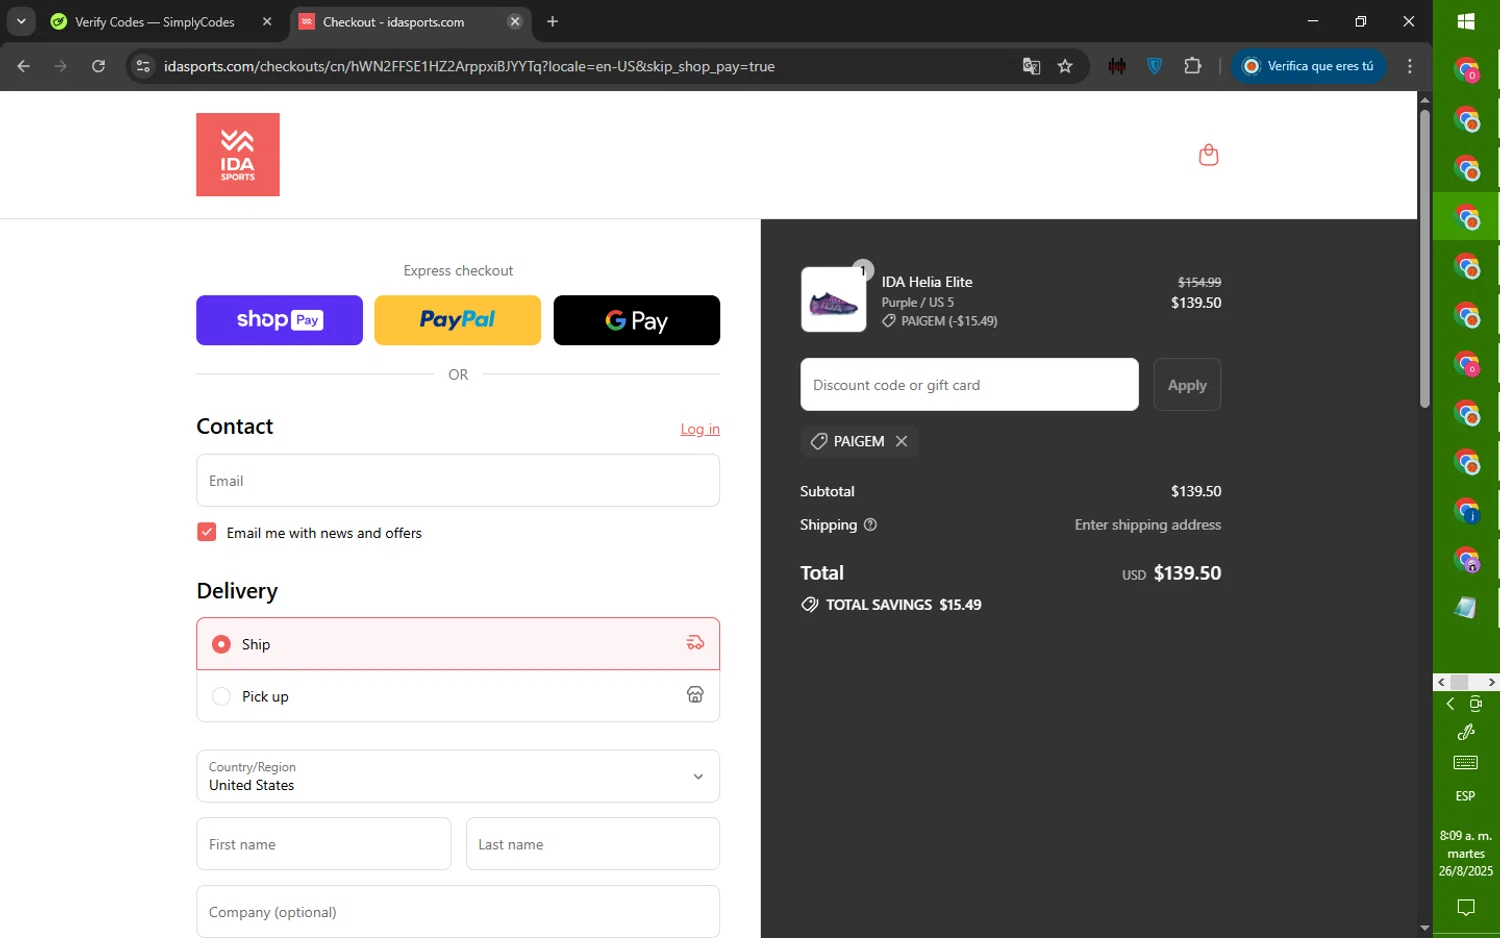Click the Email input field
The height and width of the screenshot is (938, 1500).
point(458,481)
